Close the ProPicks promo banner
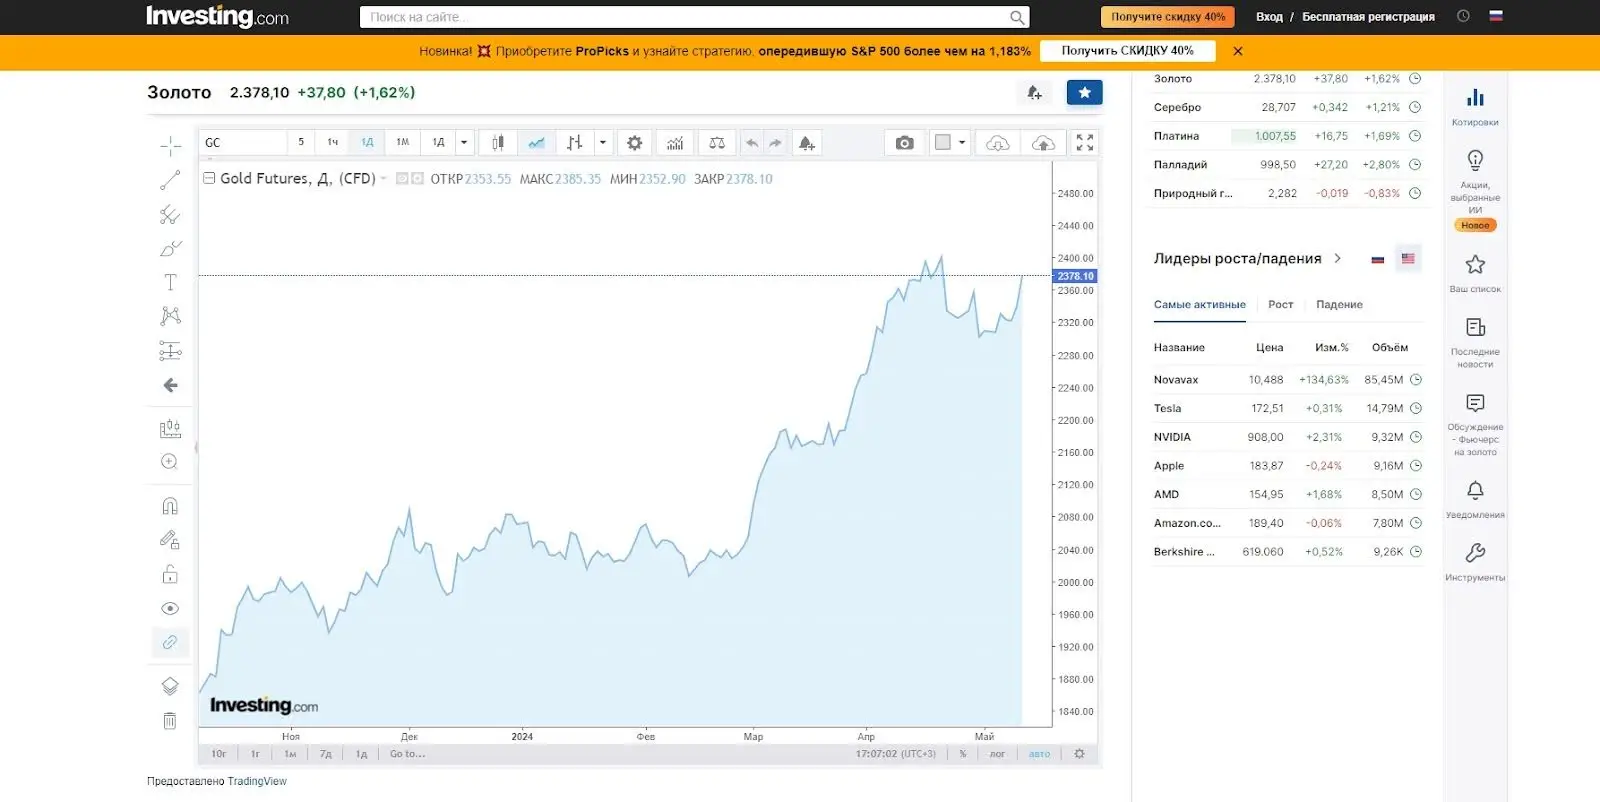Screen dimensions: 1600x802 1238,51
